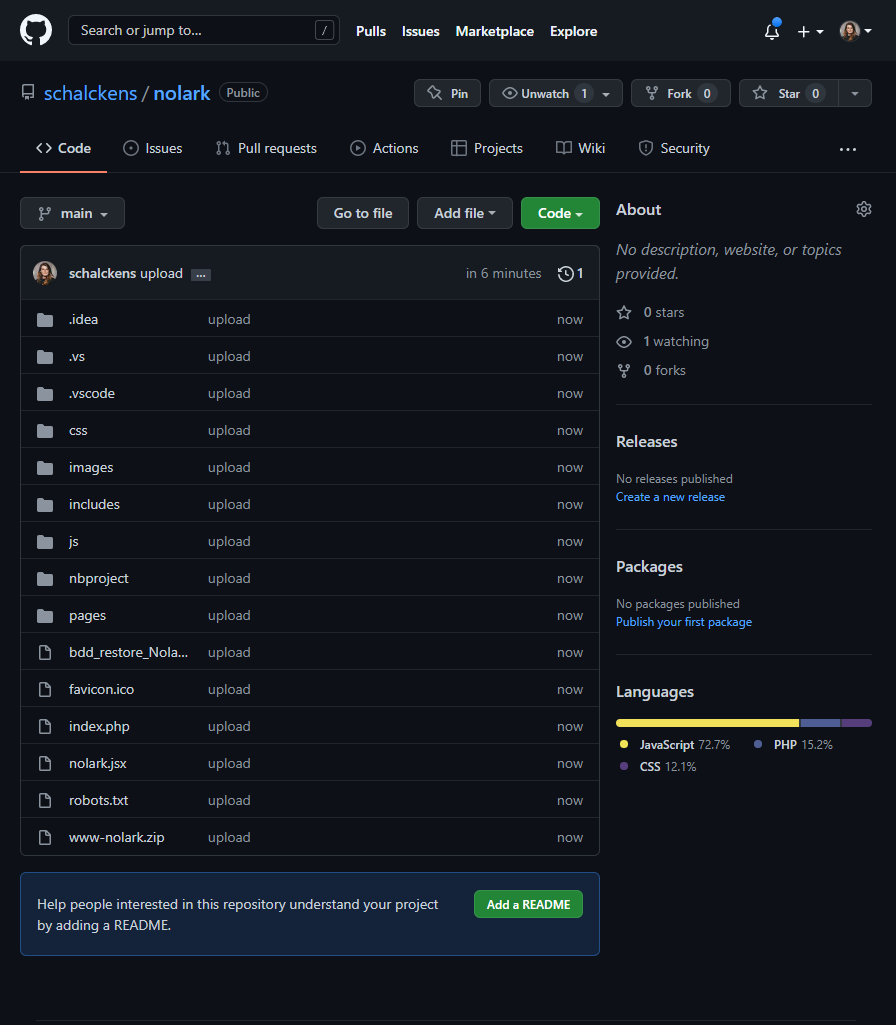Open nolark repository name link
This screenshot has height=1025, width=896.
[x=182, y=93]
